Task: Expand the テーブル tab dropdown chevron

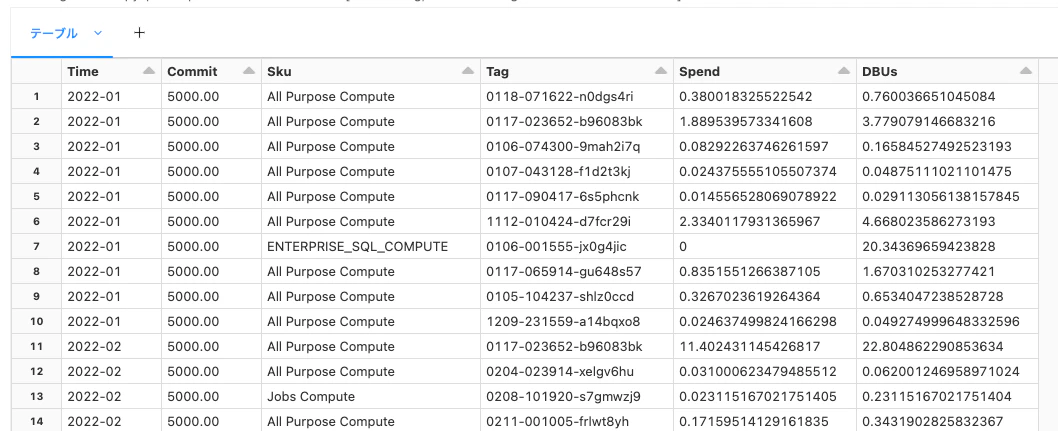Action: click(x=98, y=33)
